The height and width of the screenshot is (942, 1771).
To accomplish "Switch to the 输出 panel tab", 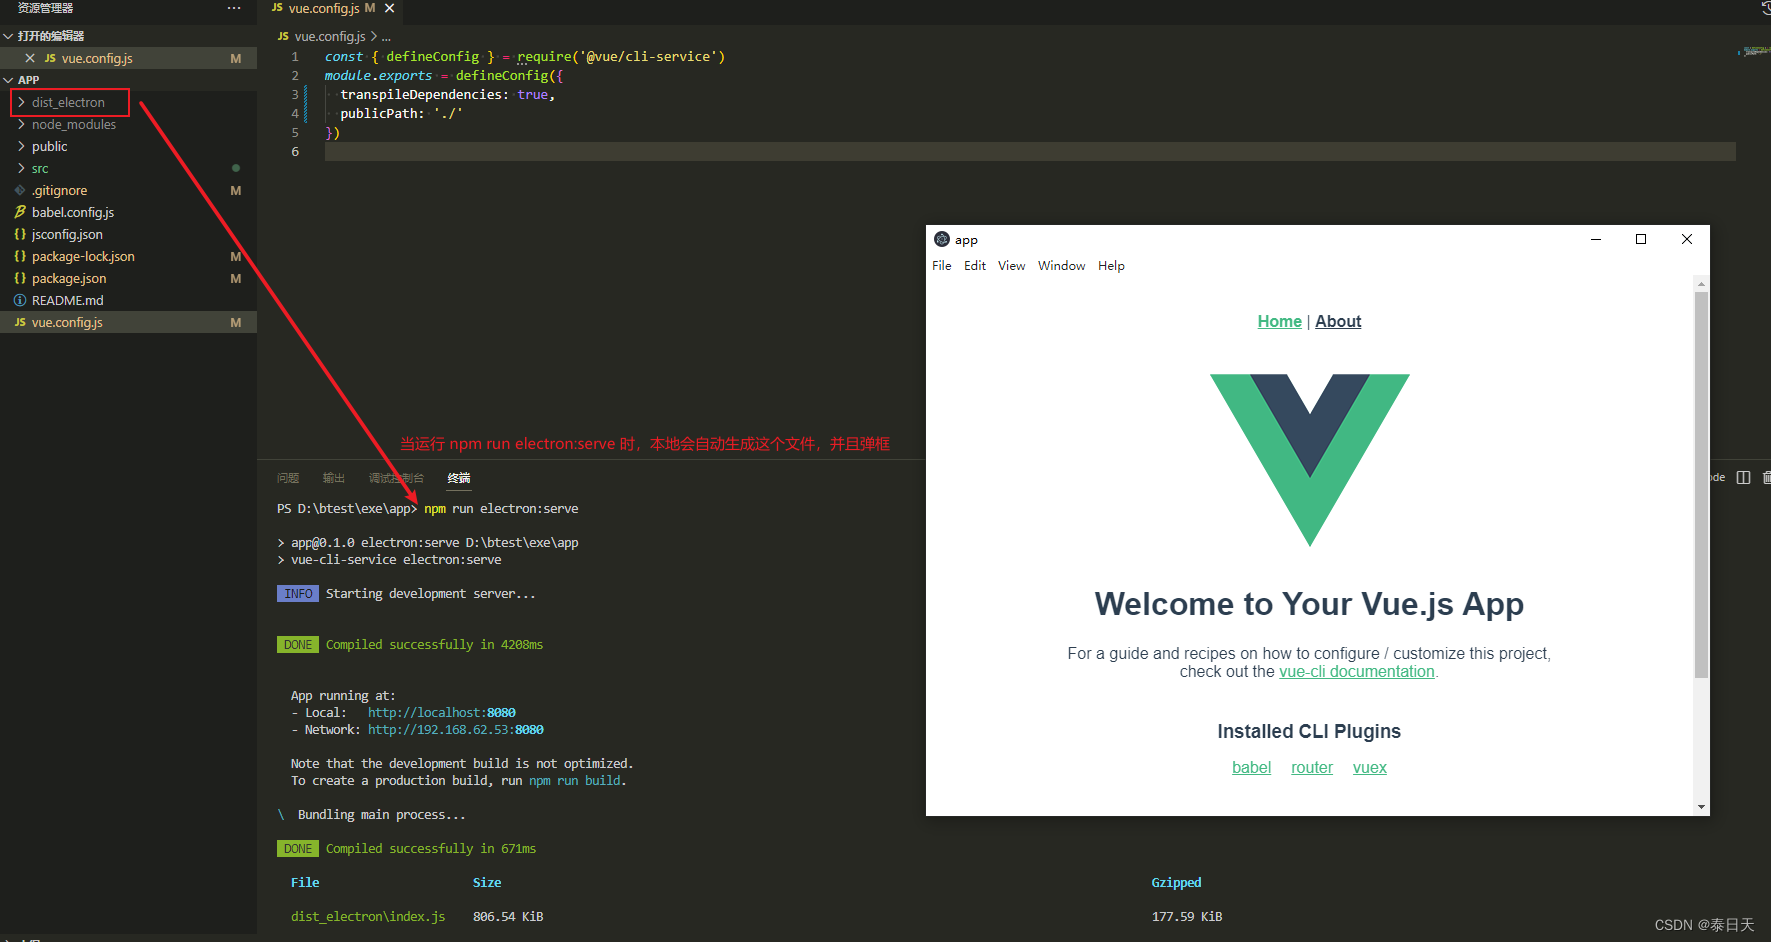I will tap(334, 477).
